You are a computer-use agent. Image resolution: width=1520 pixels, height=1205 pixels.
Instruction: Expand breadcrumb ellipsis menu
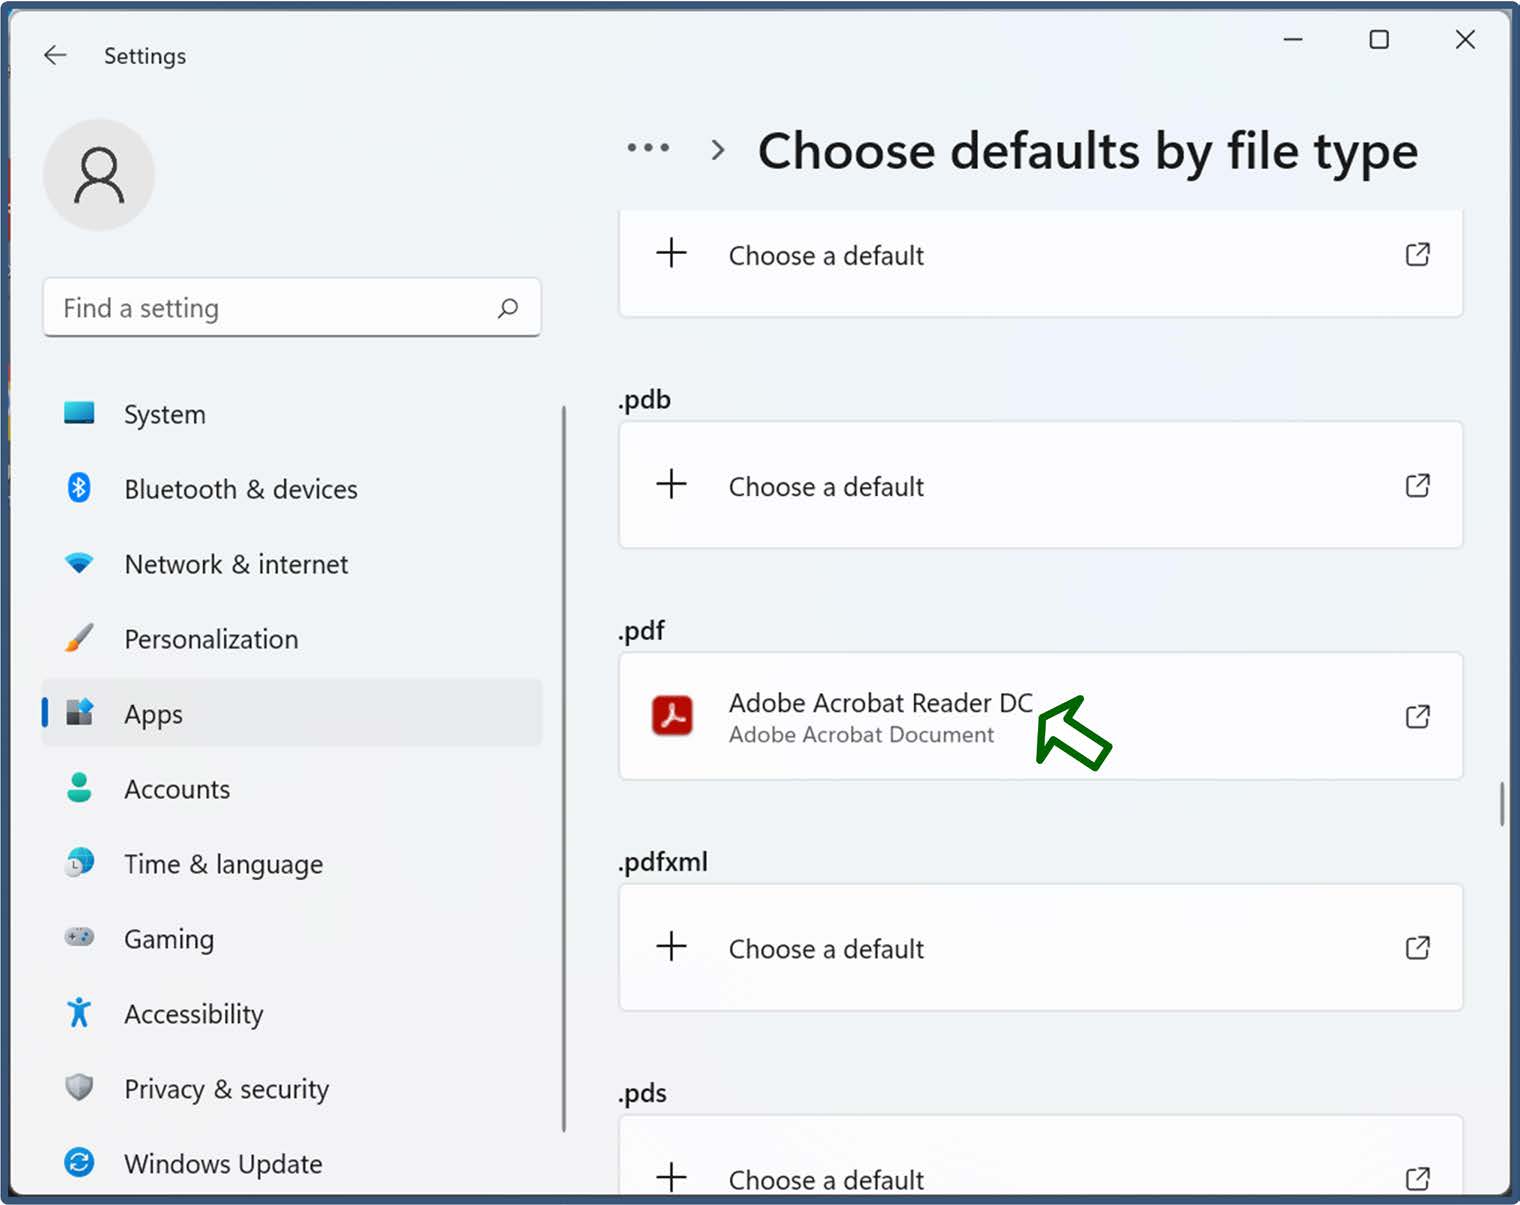pos(648,148)
